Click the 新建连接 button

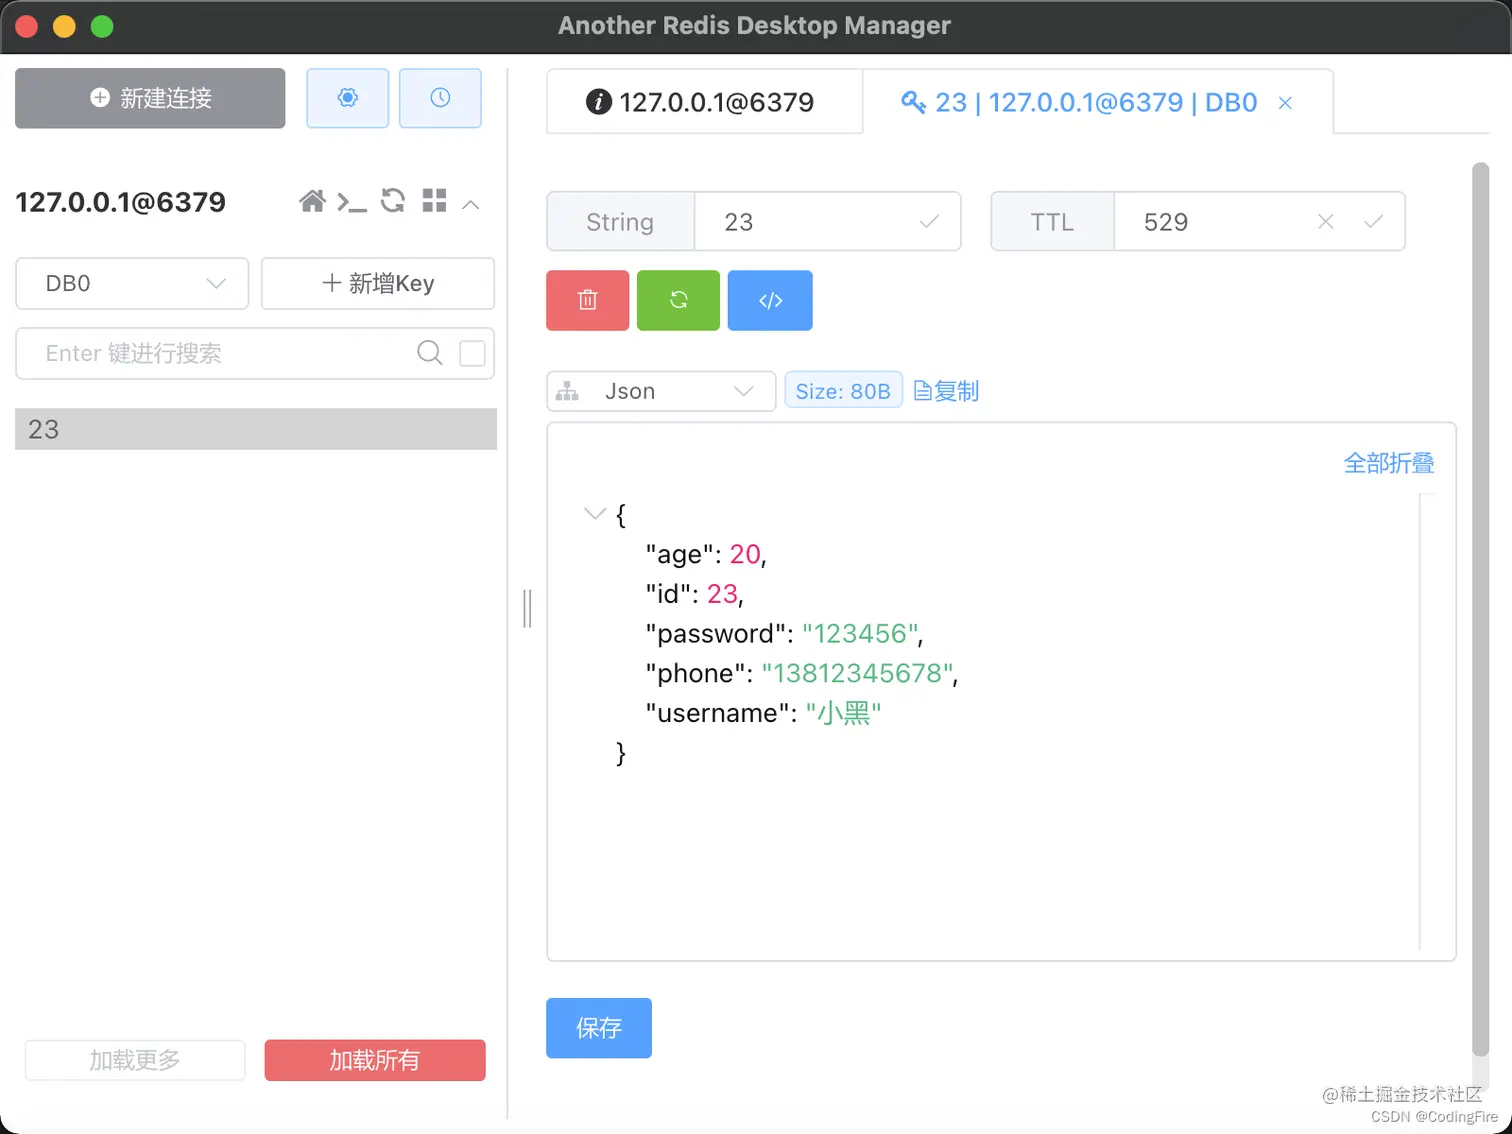click(150, 98)
